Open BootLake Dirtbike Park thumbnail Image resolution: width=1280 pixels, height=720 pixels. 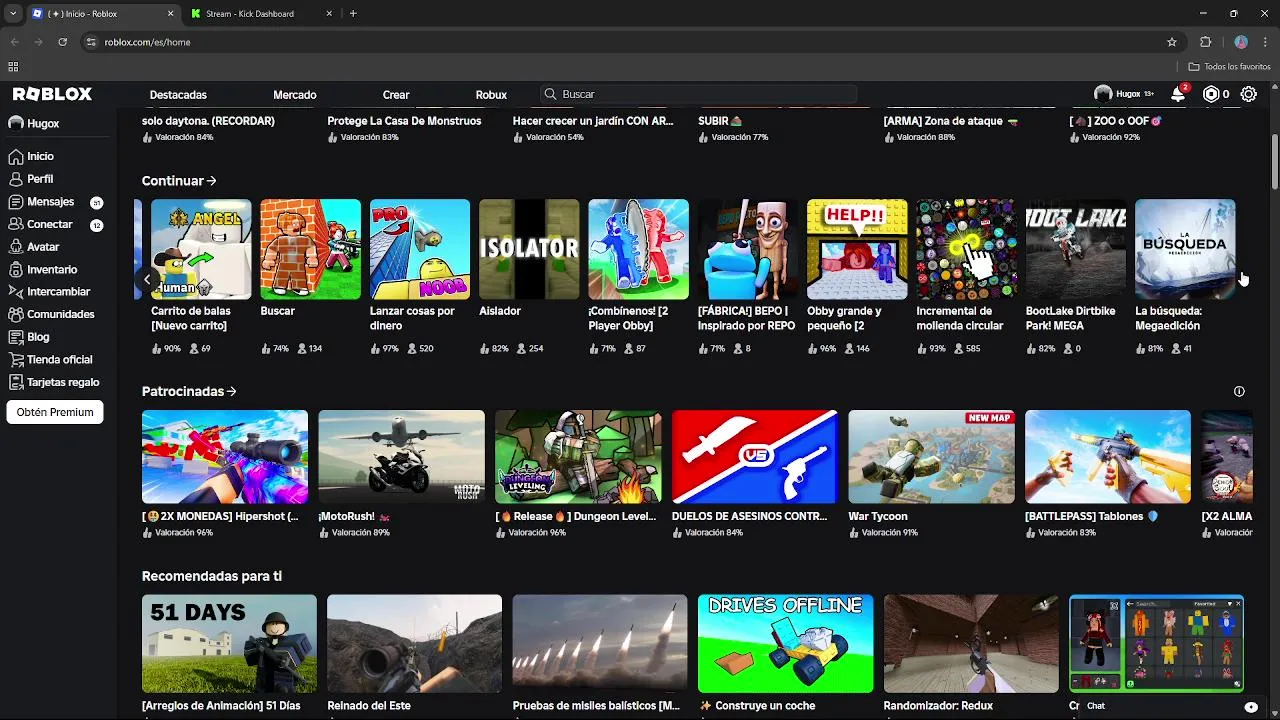[x=1076, y=249]
